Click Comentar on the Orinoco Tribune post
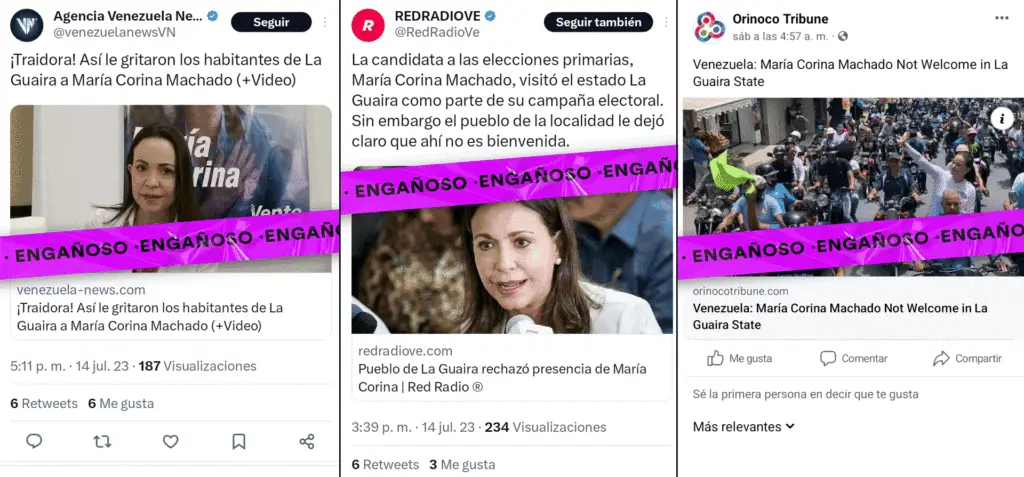This screenshot has width=1024, height=477. [854, 358]
